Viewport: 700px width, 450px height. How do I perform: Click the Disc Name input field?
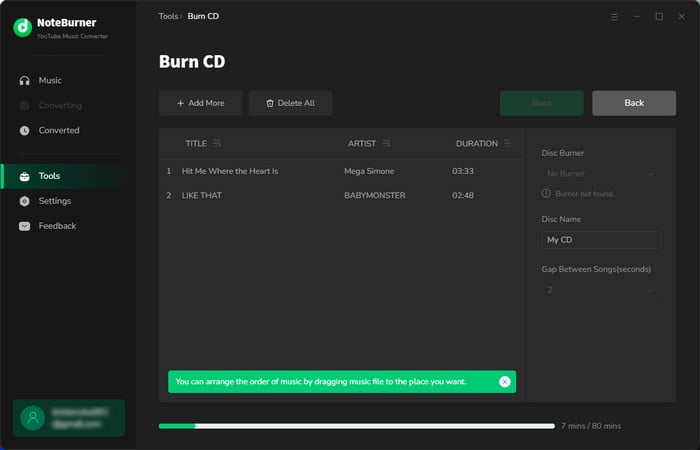(600, 240)
